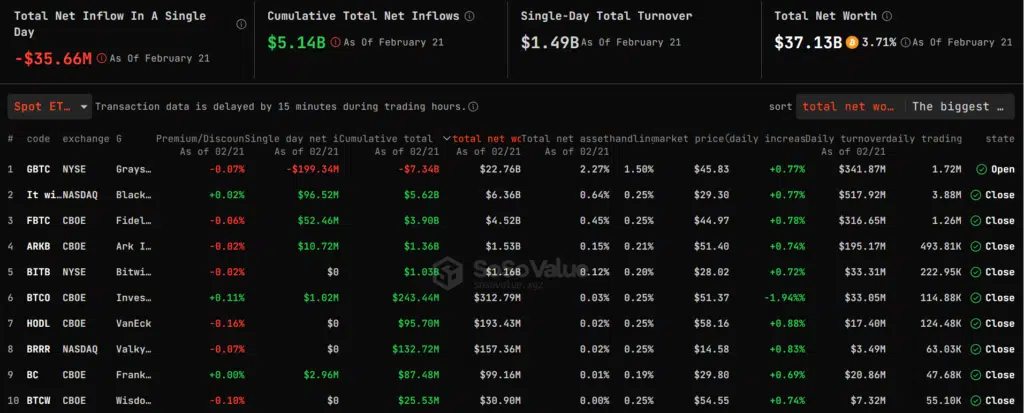Click the info icon next to Cumulative Total Net Inflows

470,16
